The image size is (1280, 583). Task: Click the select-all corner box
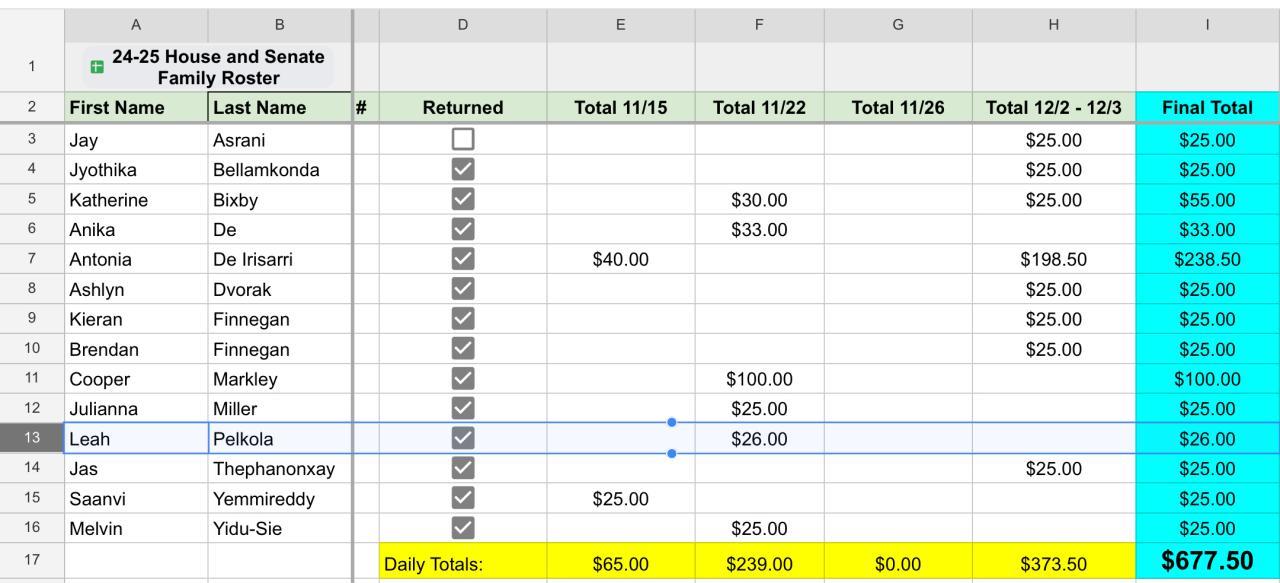pyautogui.click(x=32, y=25)
